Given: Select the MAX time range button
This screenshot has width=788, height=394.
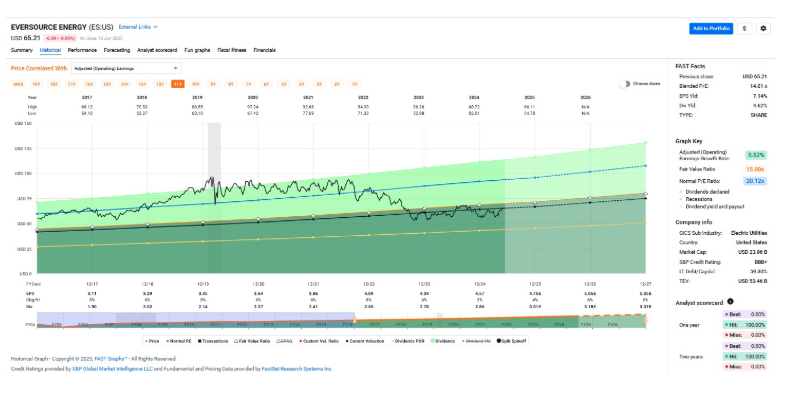Looking at the screenshot, I should click(x=19, y=84).
